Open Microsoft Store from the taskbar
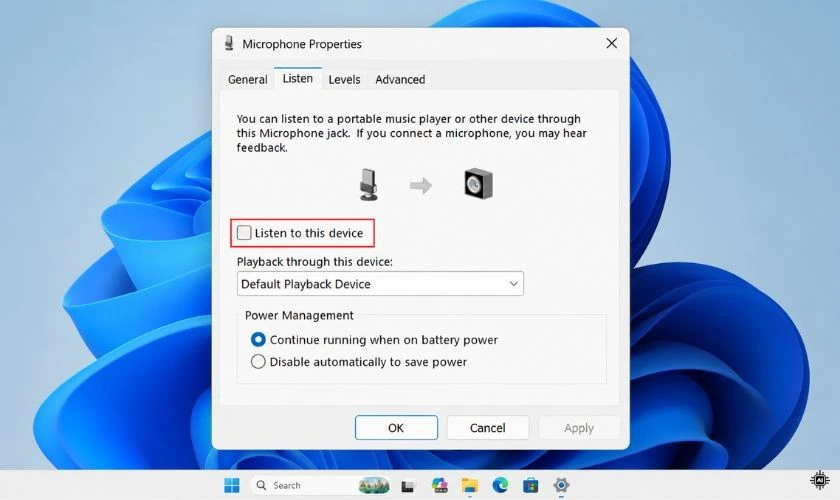 (x=531, y=486)
